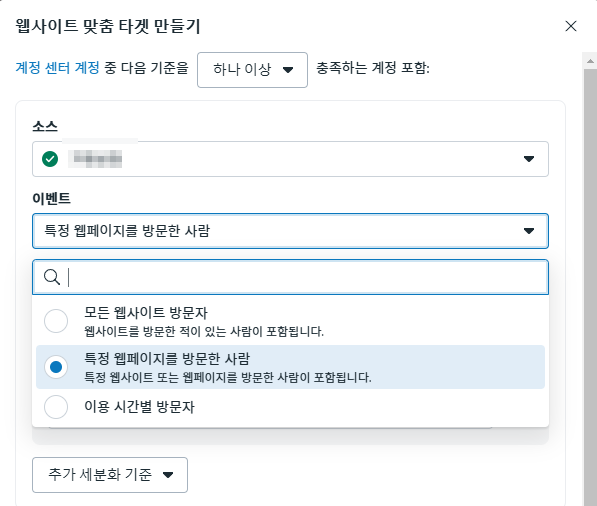Open 계정 센터 계정 link
The image size is (597, 506).
click(x=57, y=68)
